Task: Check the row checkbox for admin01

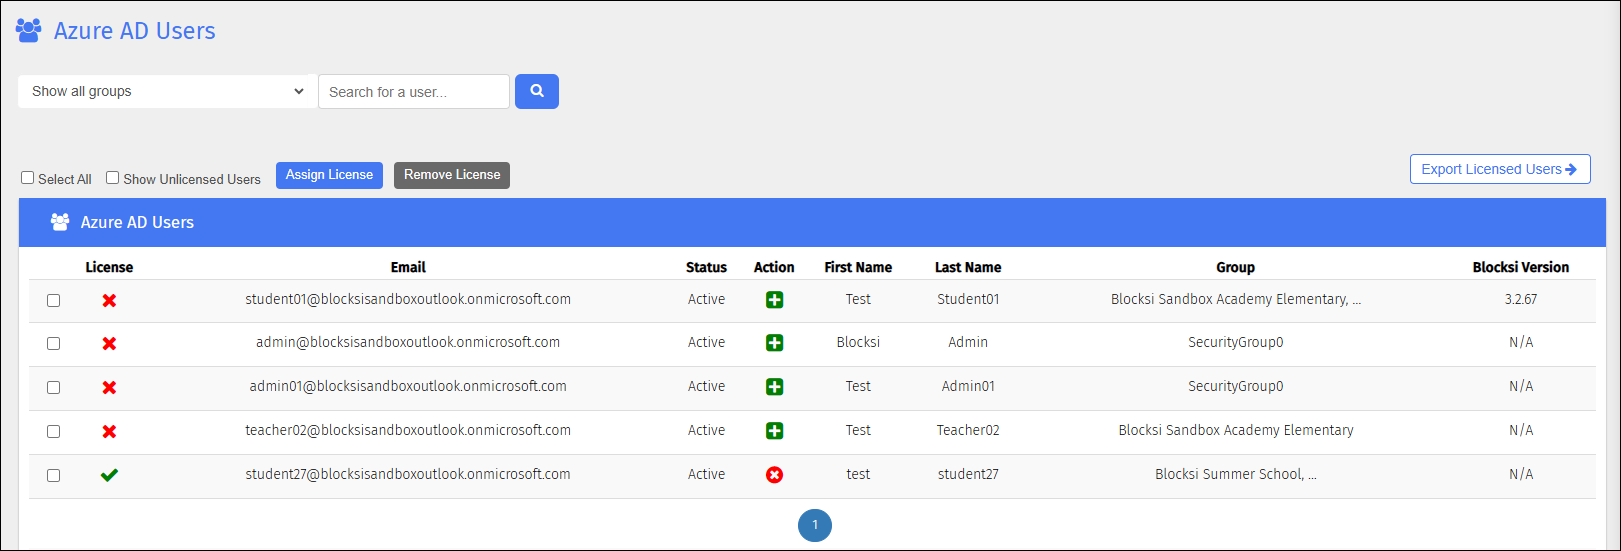Action: [x=54, y=387]
